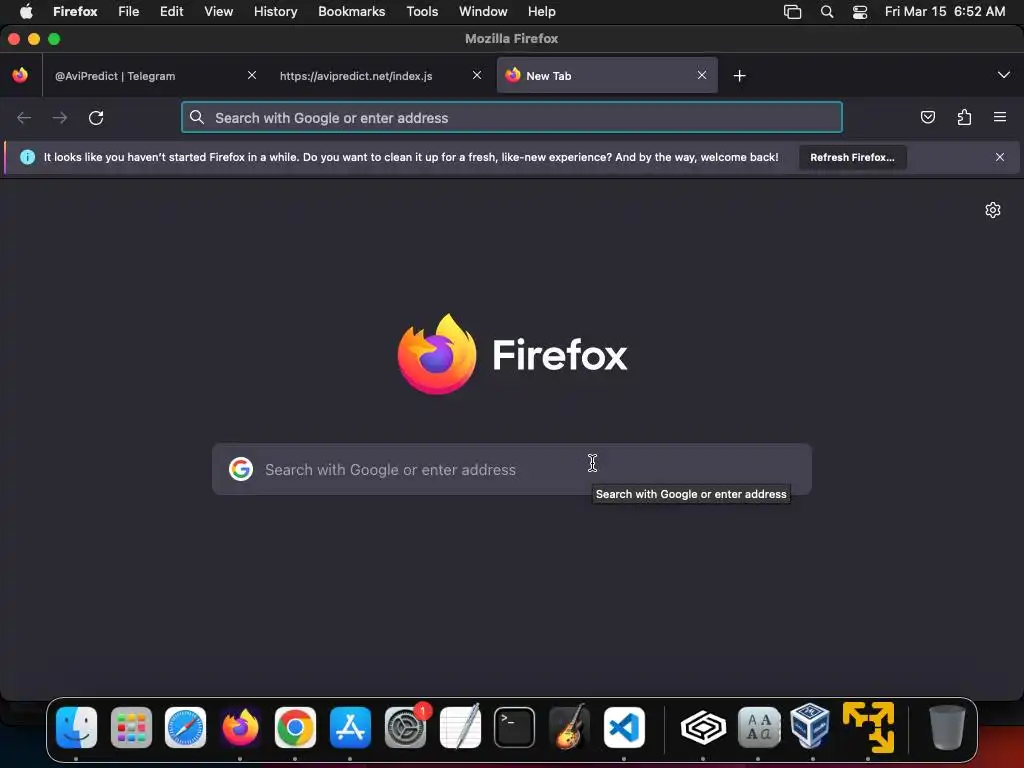Image resolution: width=1024 pixels, height=768 pixels.
Task: Open Control Center in menu bar
Action: (860, 12)
